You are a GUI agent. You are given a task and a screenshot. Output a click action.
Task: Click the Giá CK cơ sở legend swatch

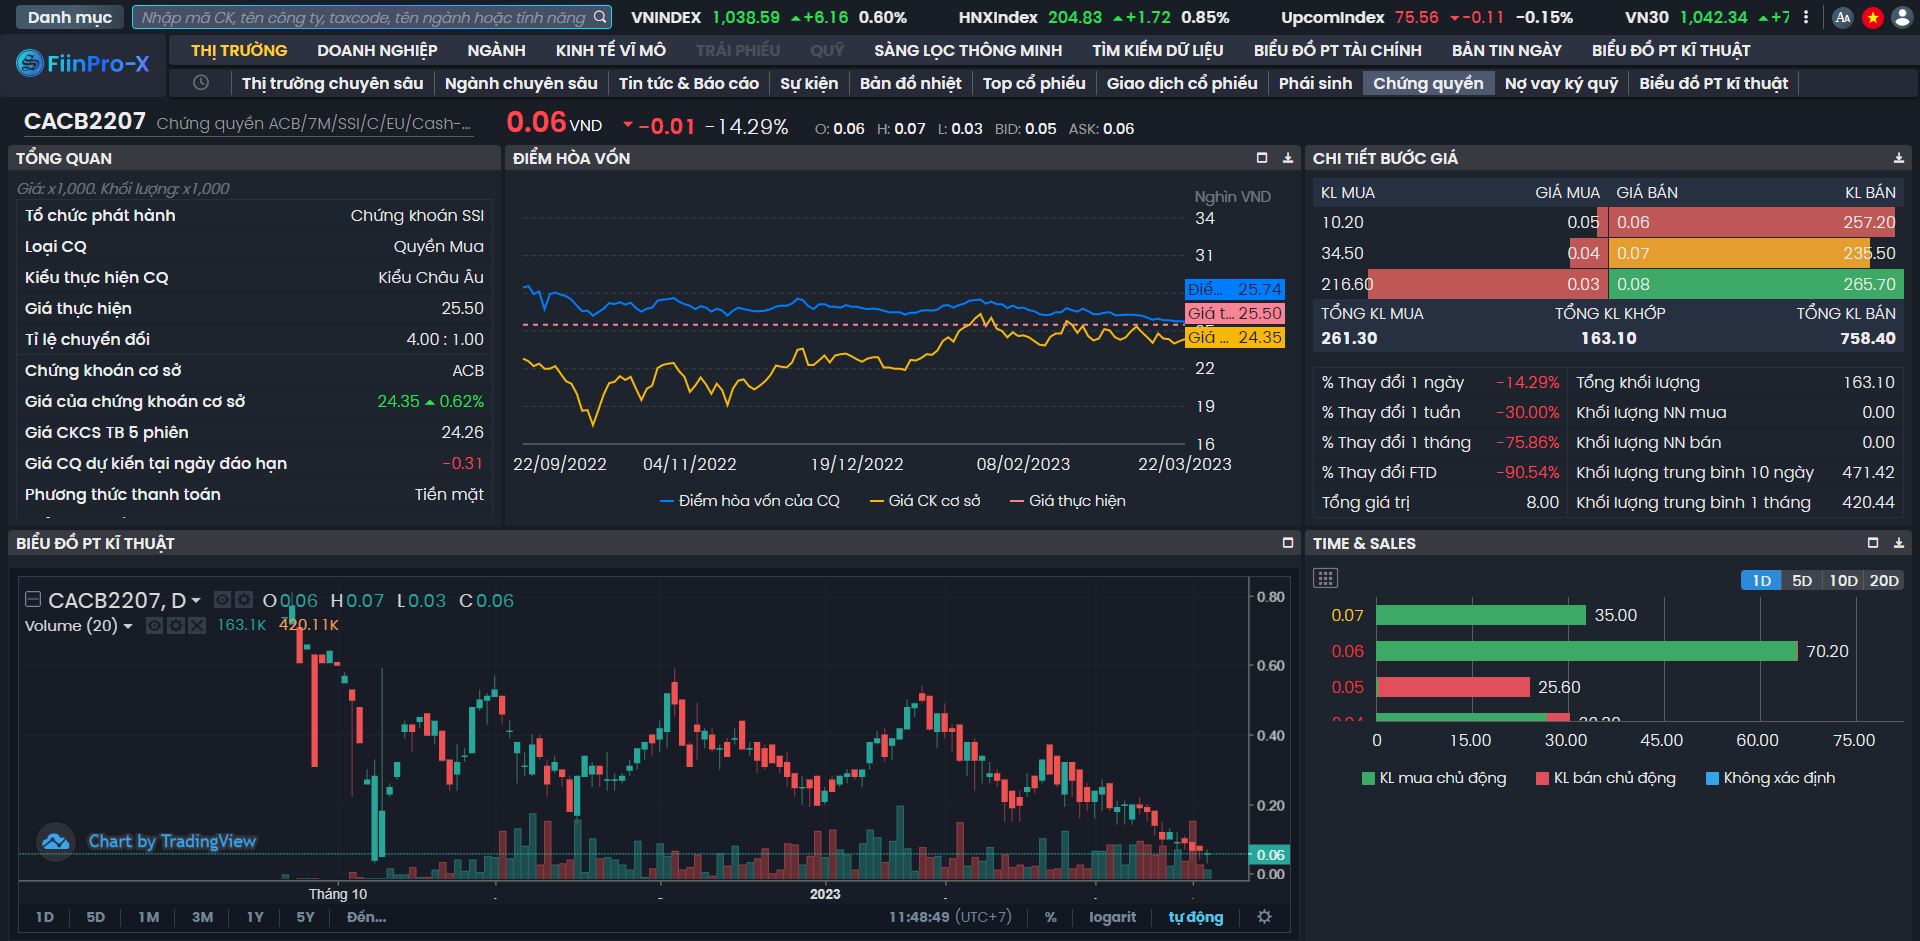tap(877, 501)
